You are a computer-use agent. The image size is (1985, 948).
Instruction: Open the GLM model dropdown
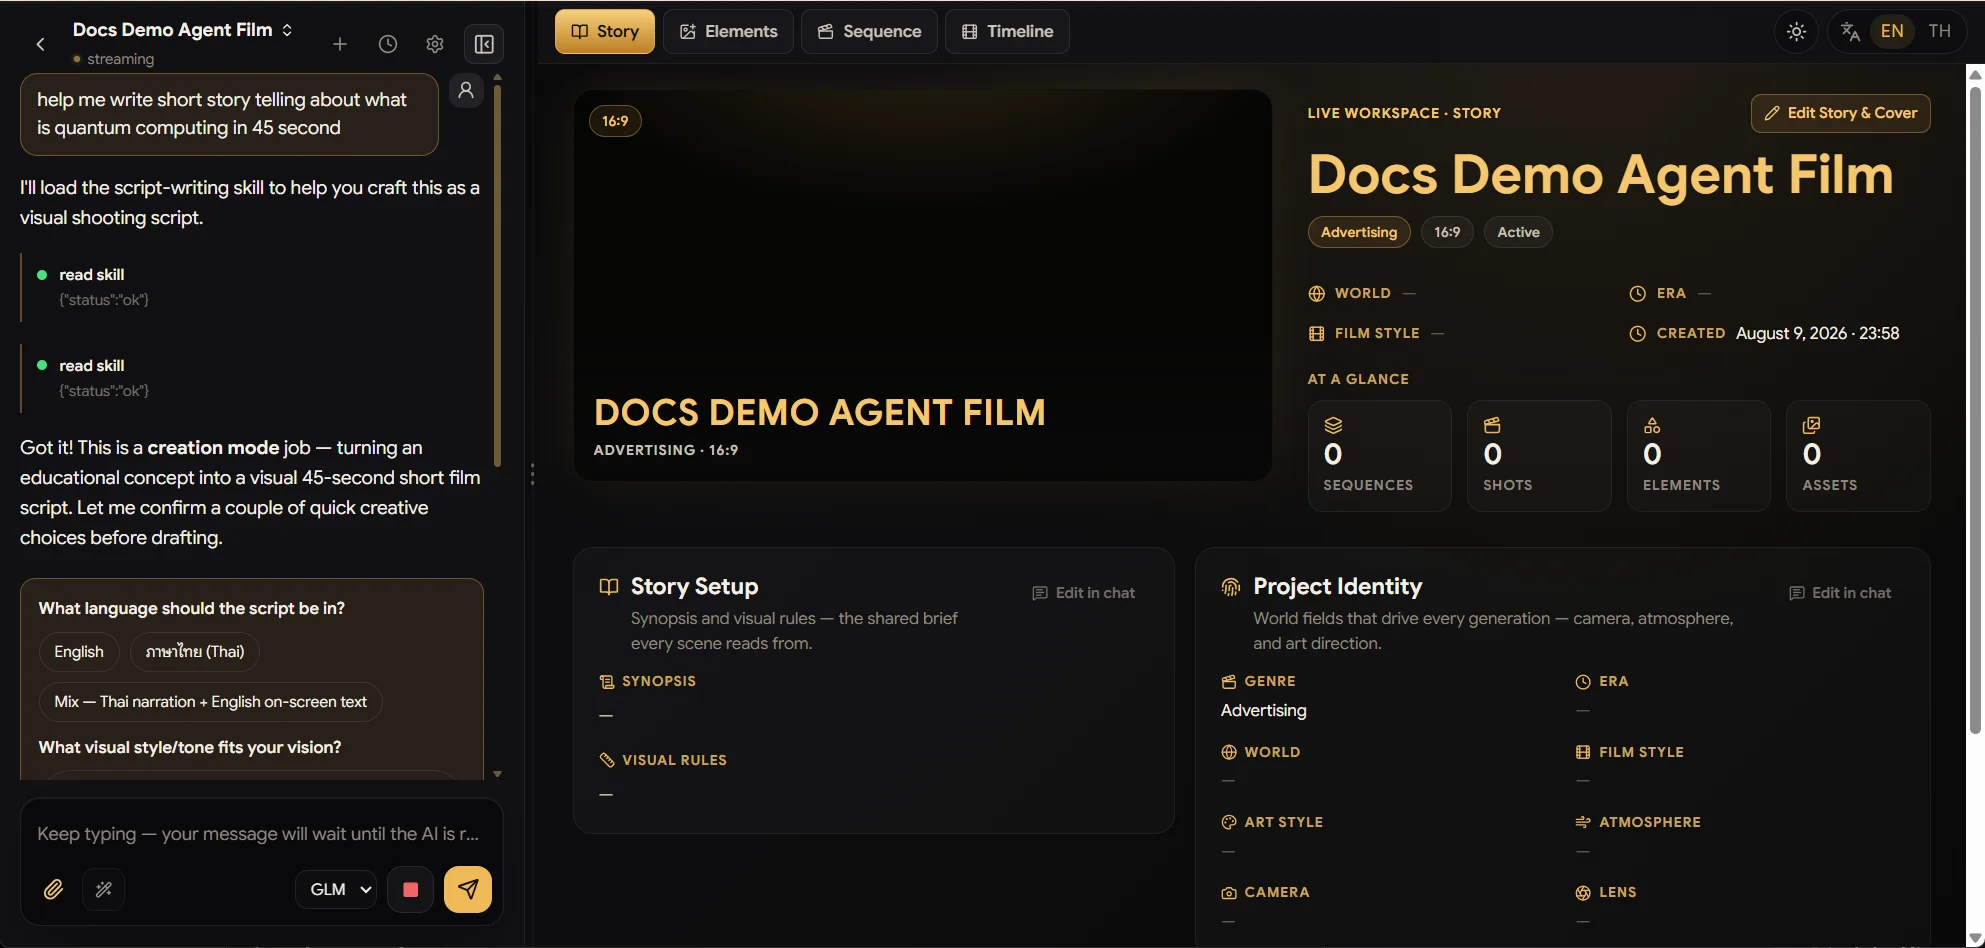(x=336, y=889)
